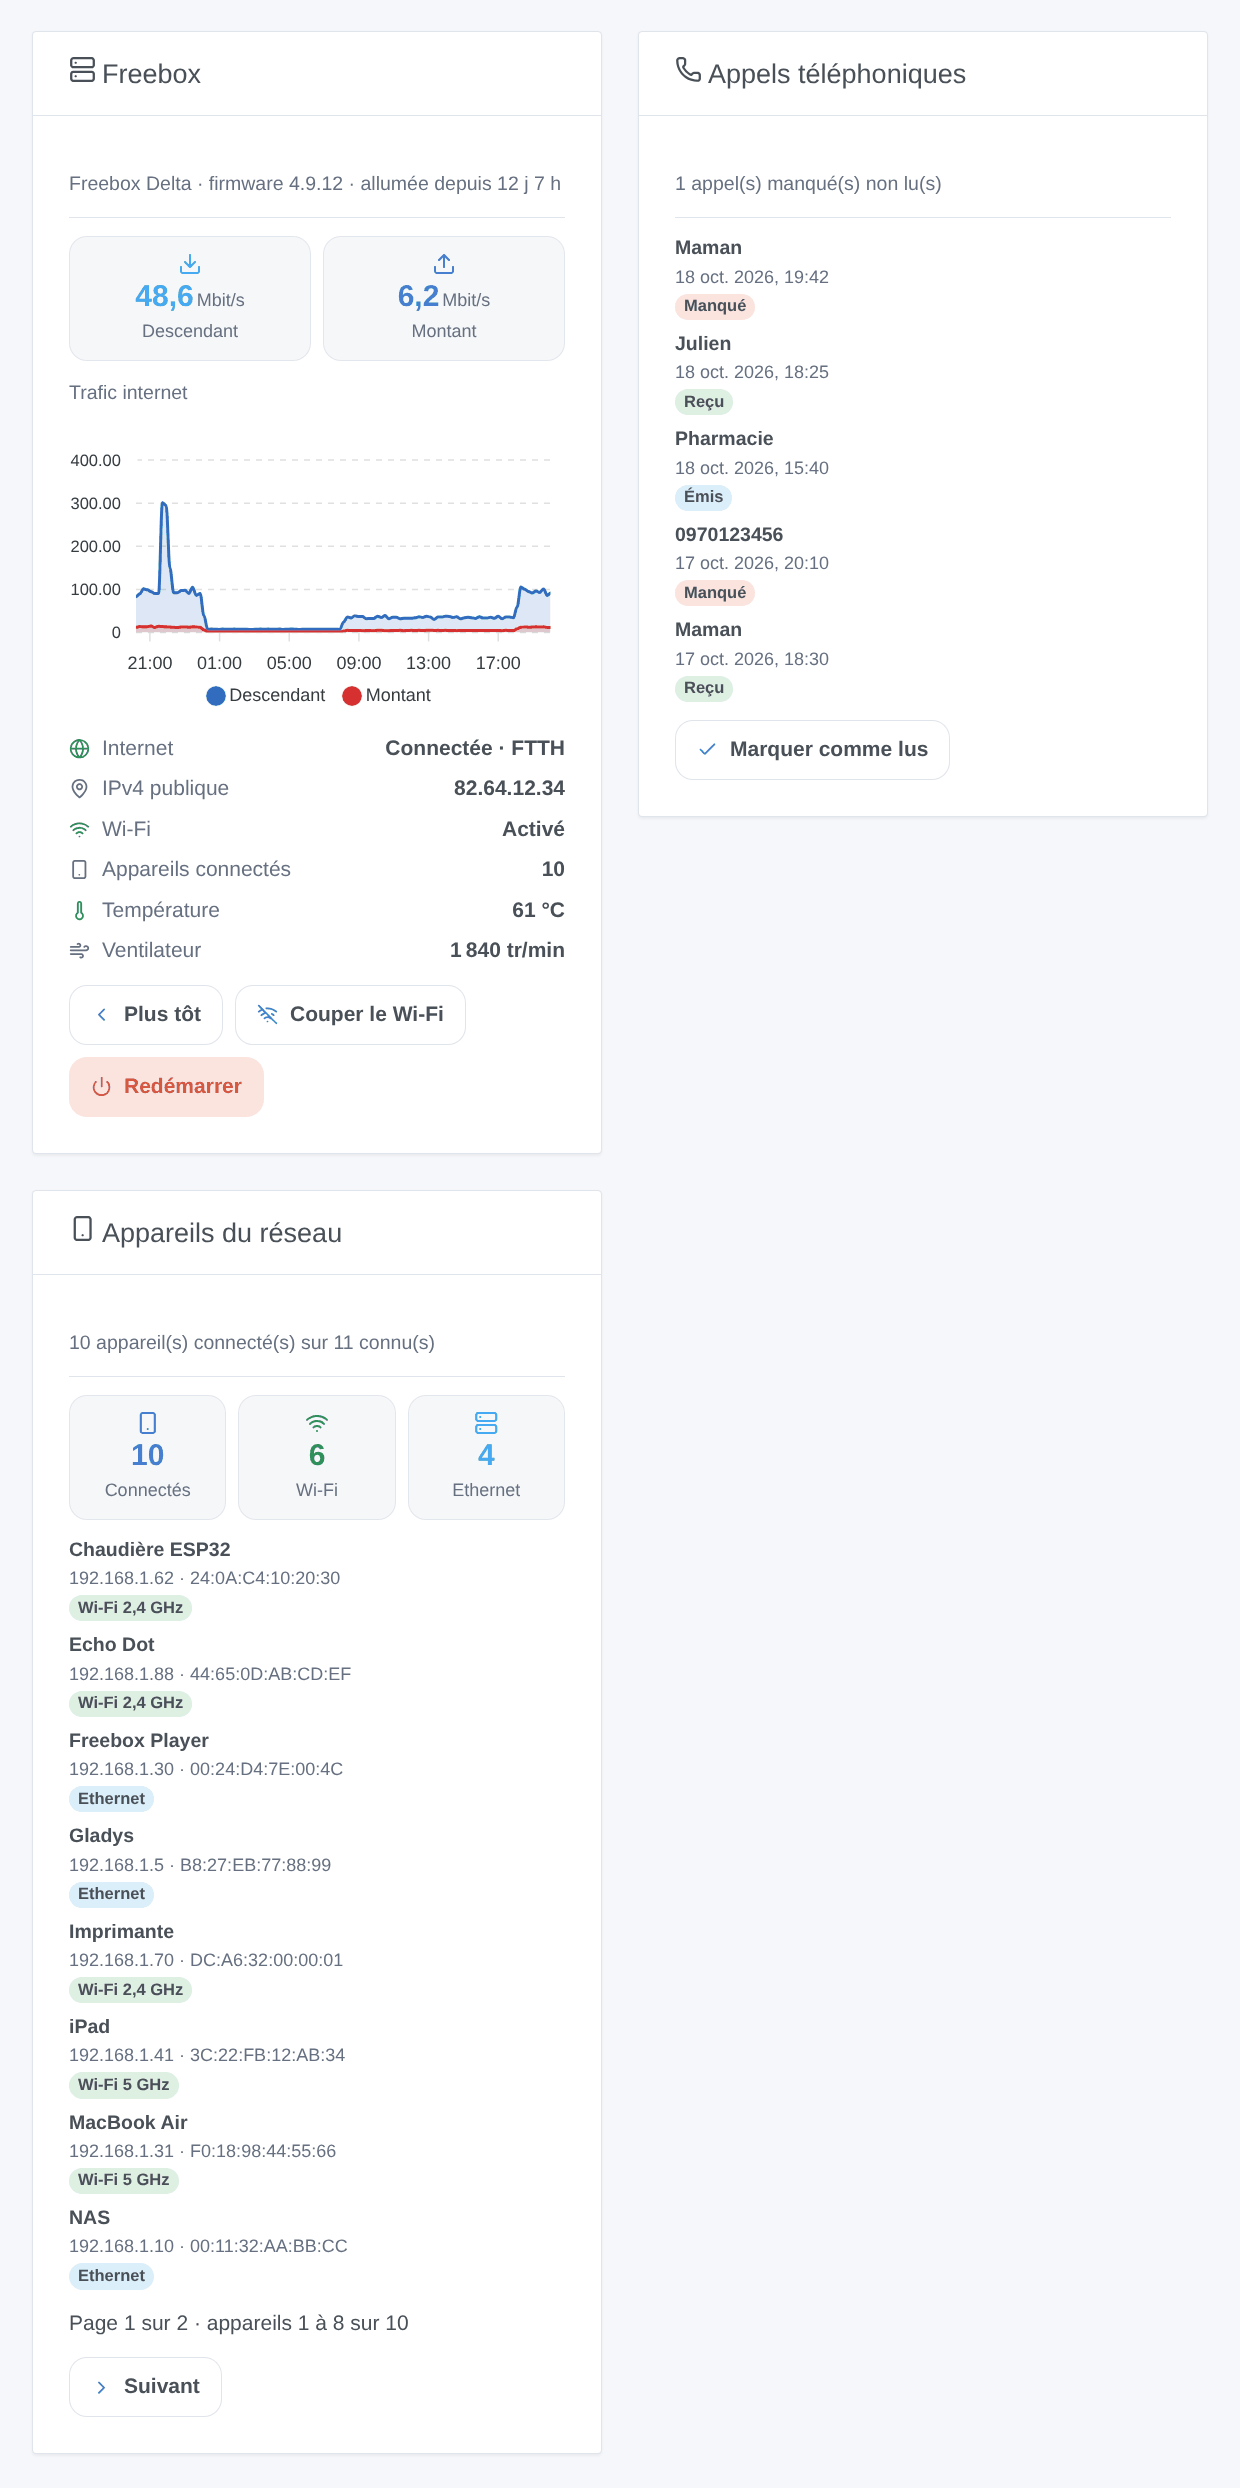Viewport: 1240px width, 2488px height.
Task: Open the Descendant speed card
Action: coord(190,298)
